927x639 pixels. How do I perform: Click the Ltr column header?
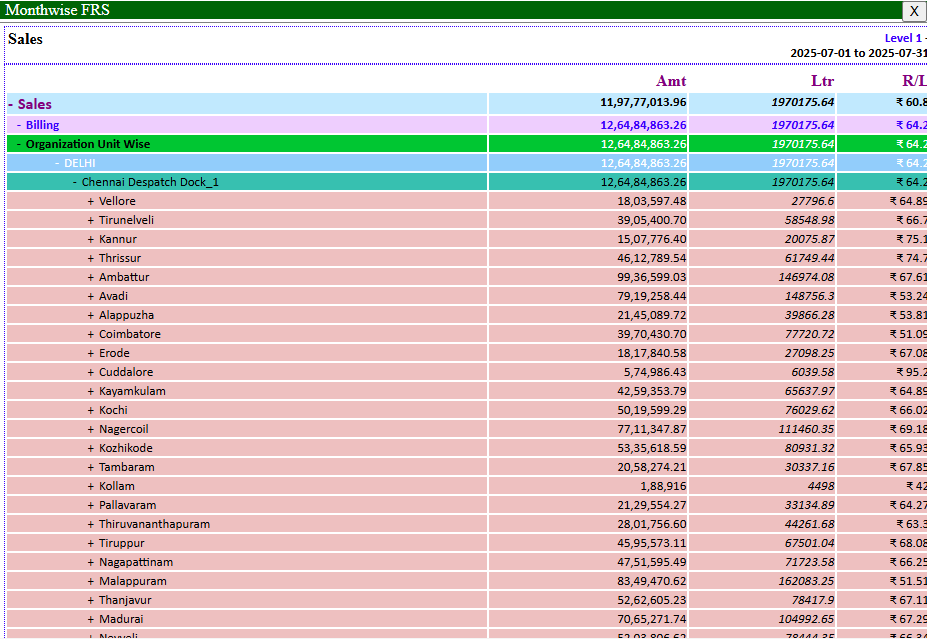click(821, 81)
